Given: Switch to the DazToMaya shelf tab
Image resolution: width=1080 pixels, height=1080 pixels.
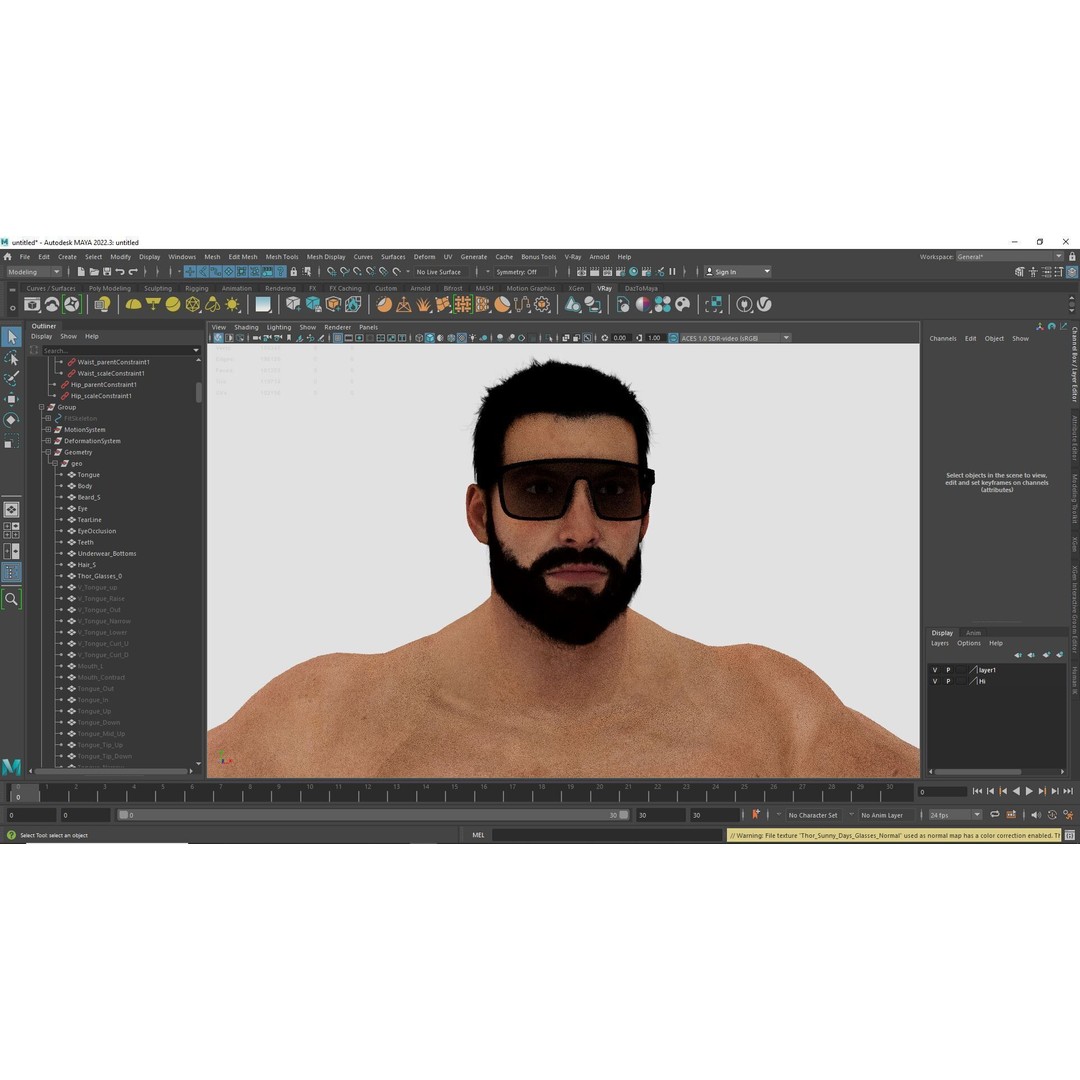Looking at the screenshot, I should (641, 289).
